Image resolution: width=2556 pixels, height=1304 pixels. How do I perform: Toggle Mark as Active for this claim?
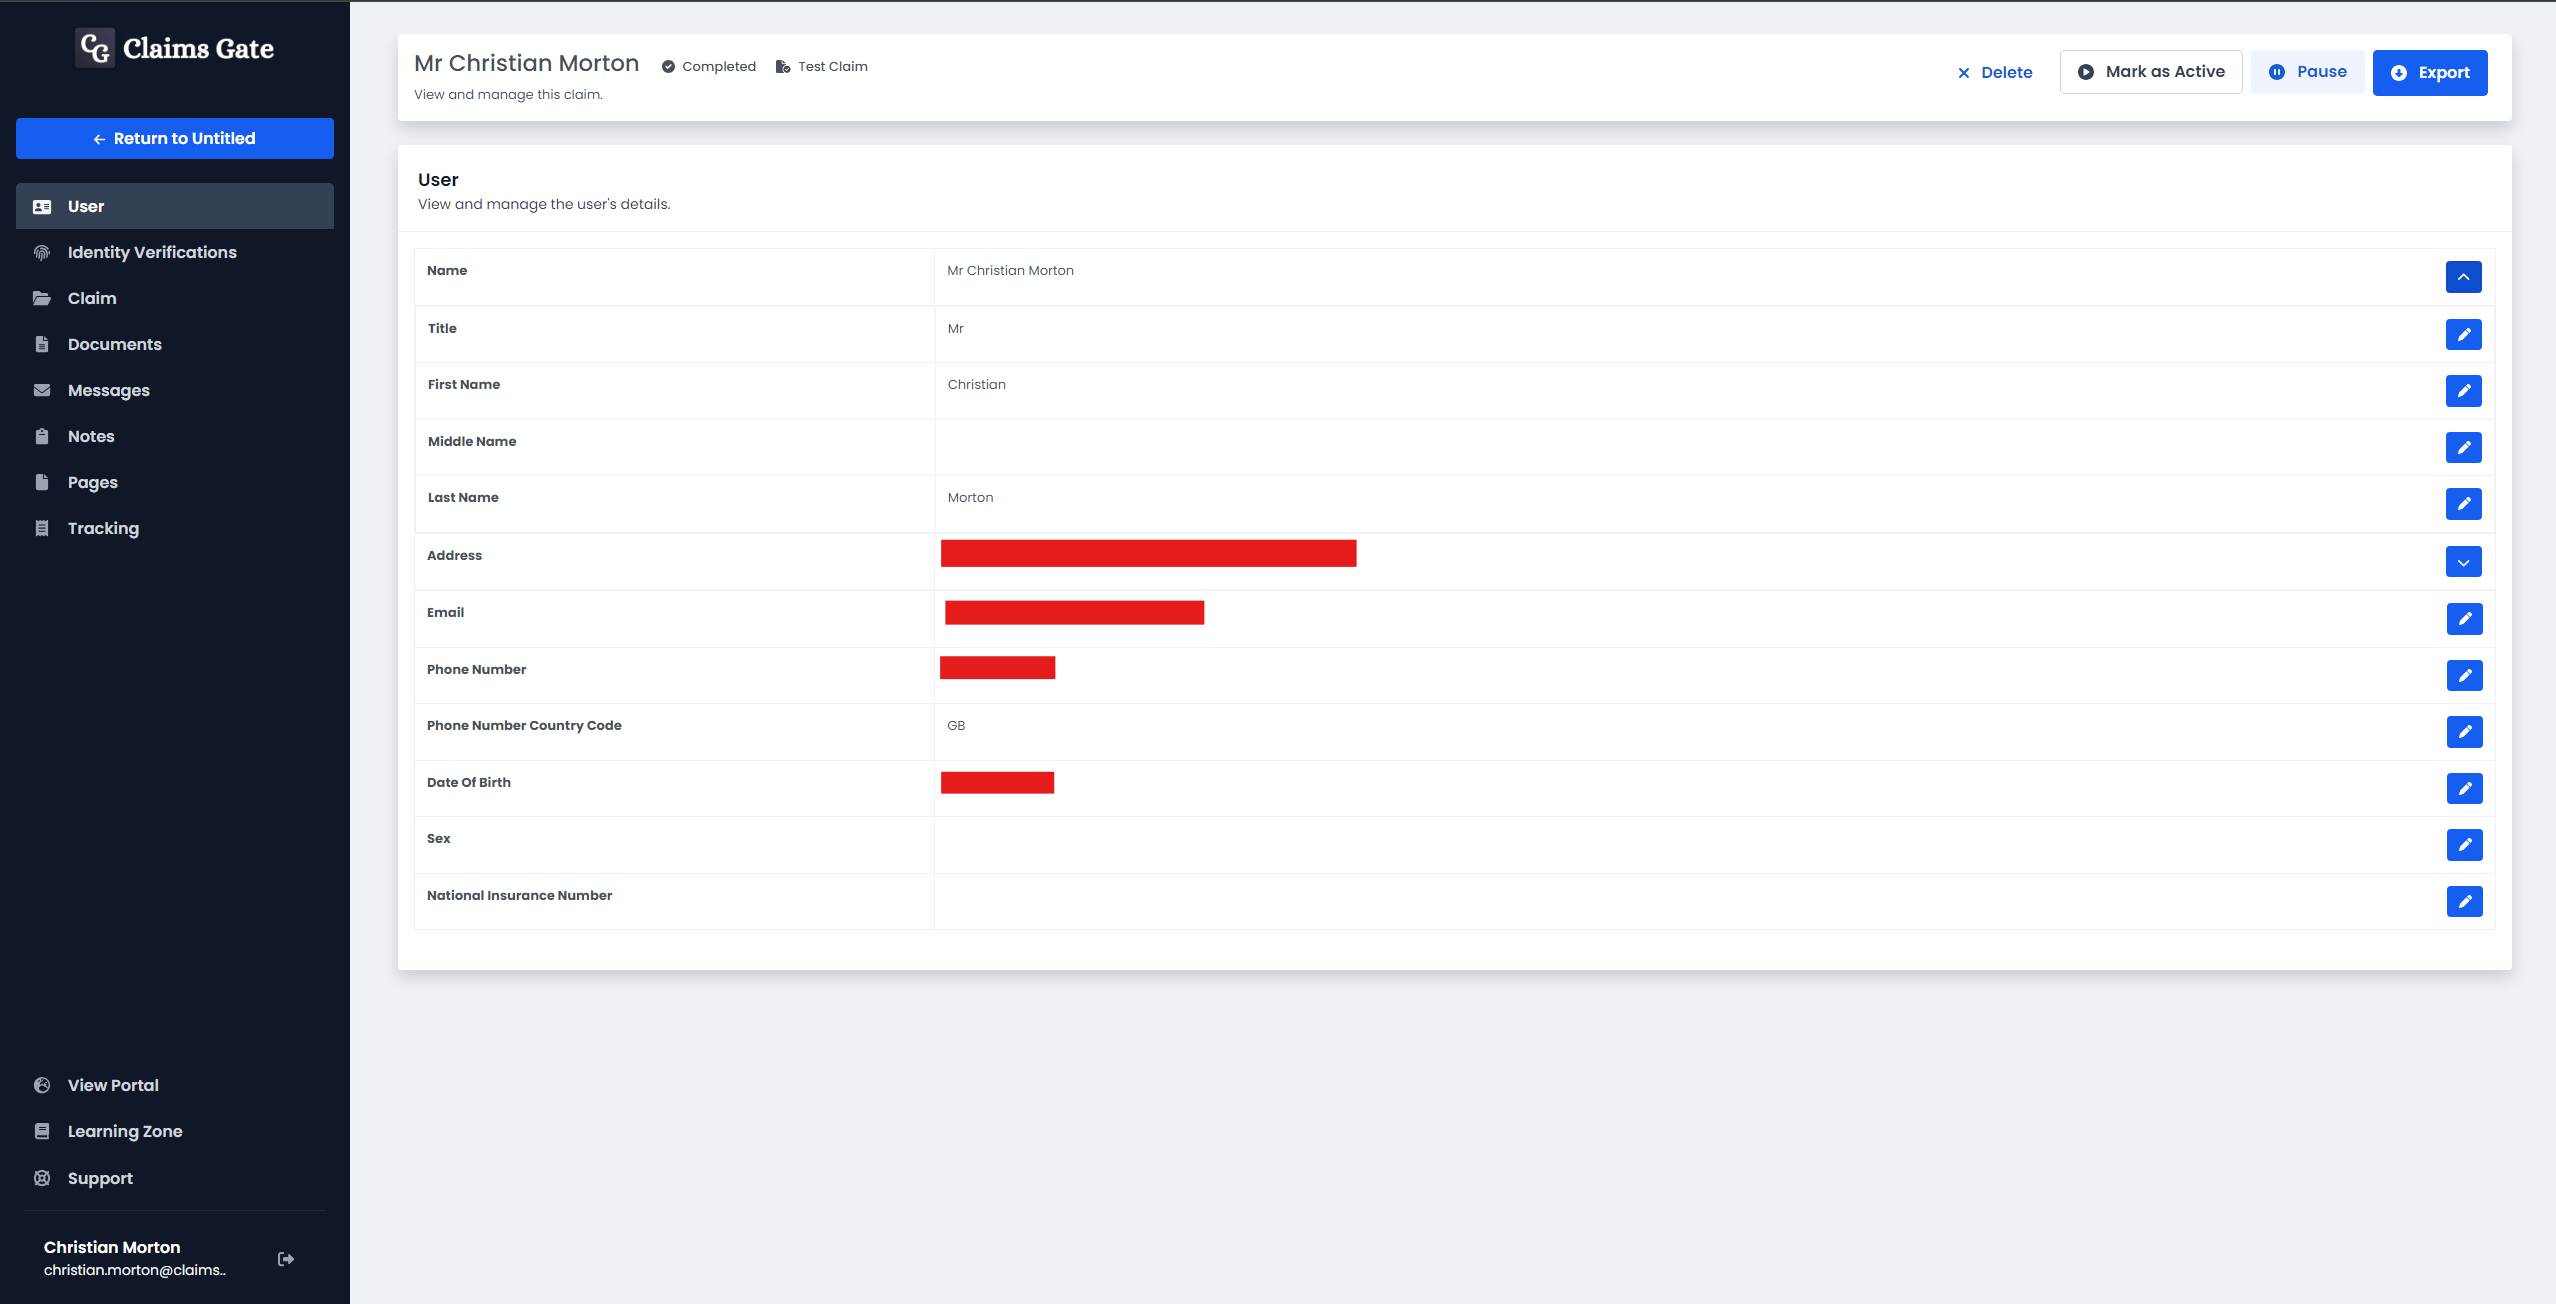[x=2154, y=72]
